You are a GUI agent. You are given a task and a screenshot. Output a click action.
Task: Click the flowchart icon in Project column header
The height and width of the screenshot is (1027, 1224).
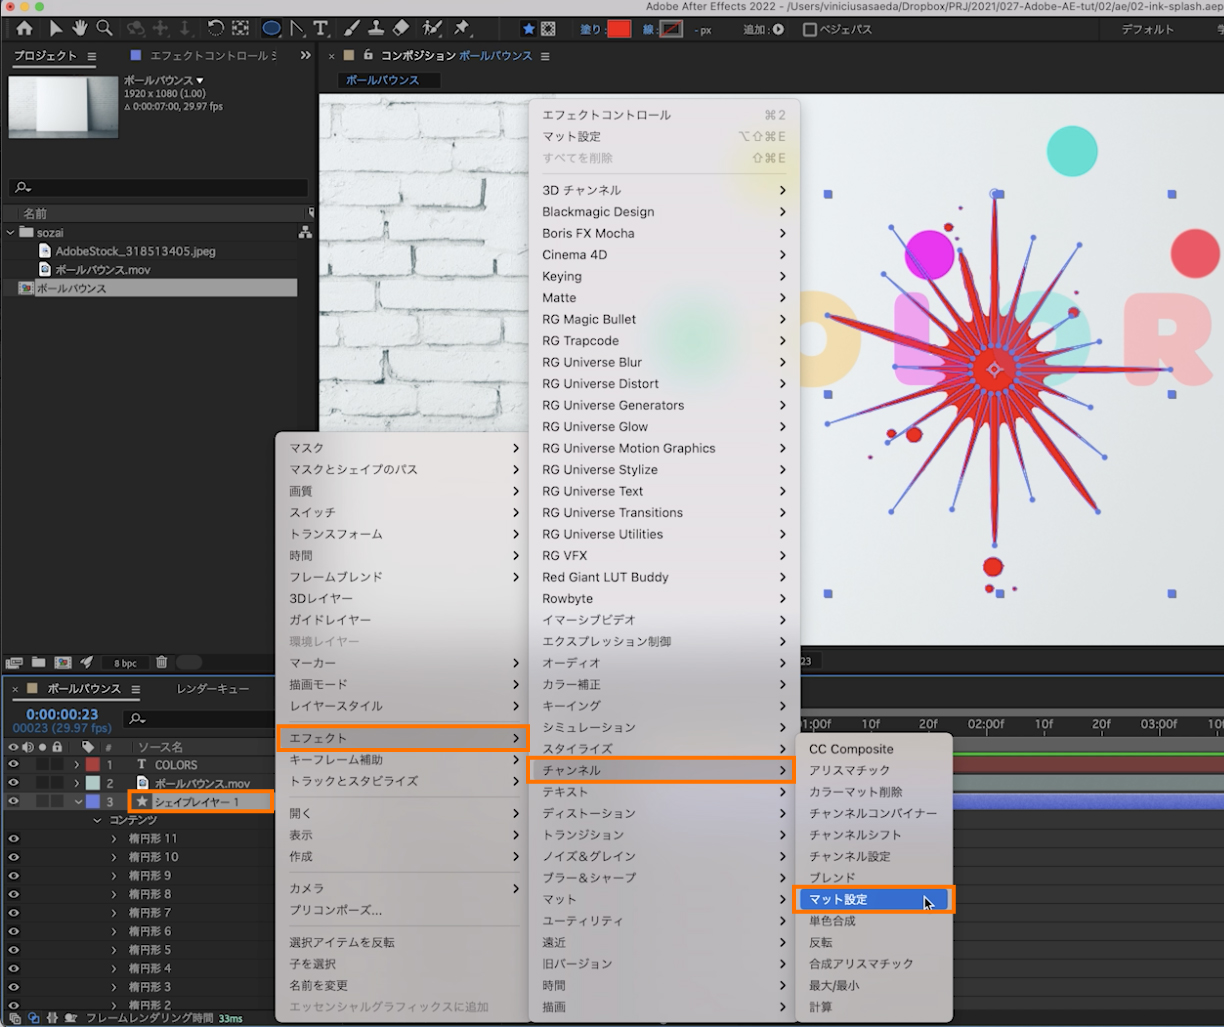305,232
